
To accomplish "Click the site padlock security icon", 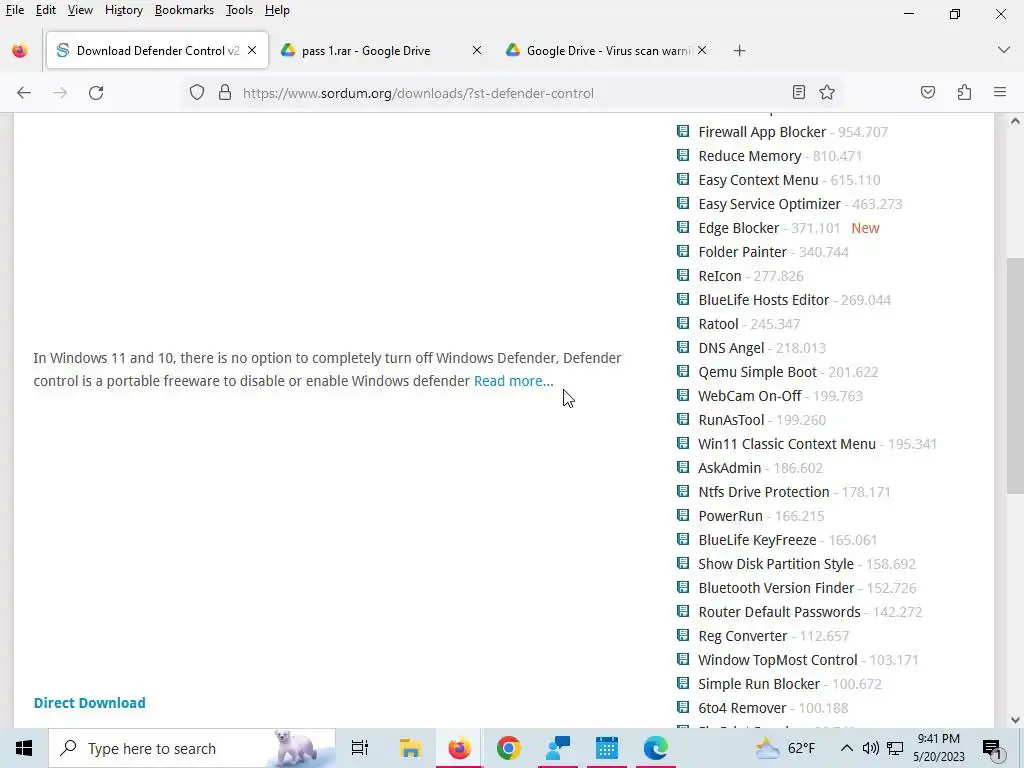I will pyautogui.click(x=225, y=93).
